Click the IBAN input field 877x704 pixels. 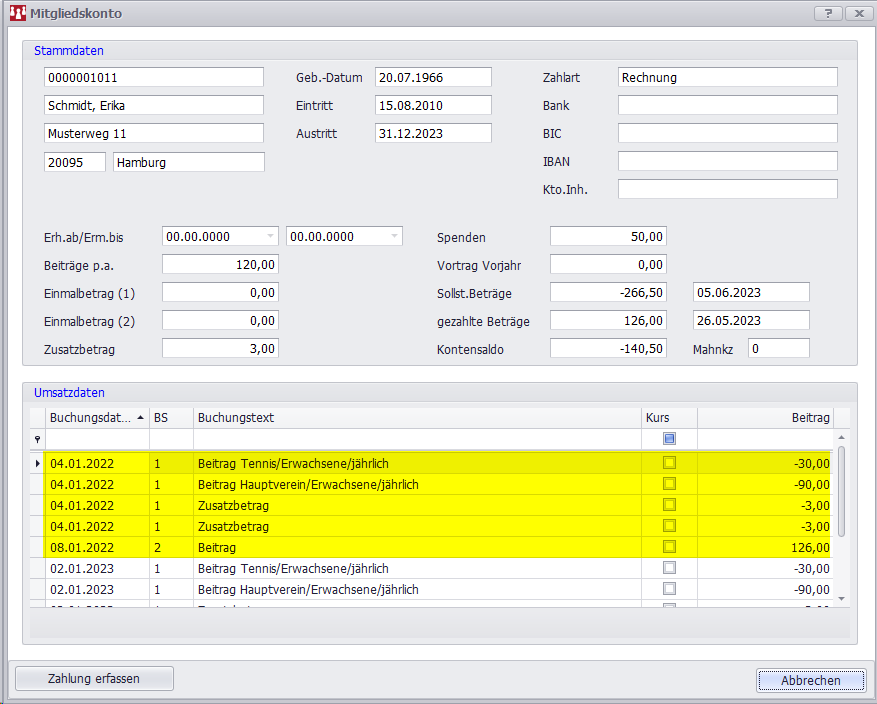pos(727,161)
